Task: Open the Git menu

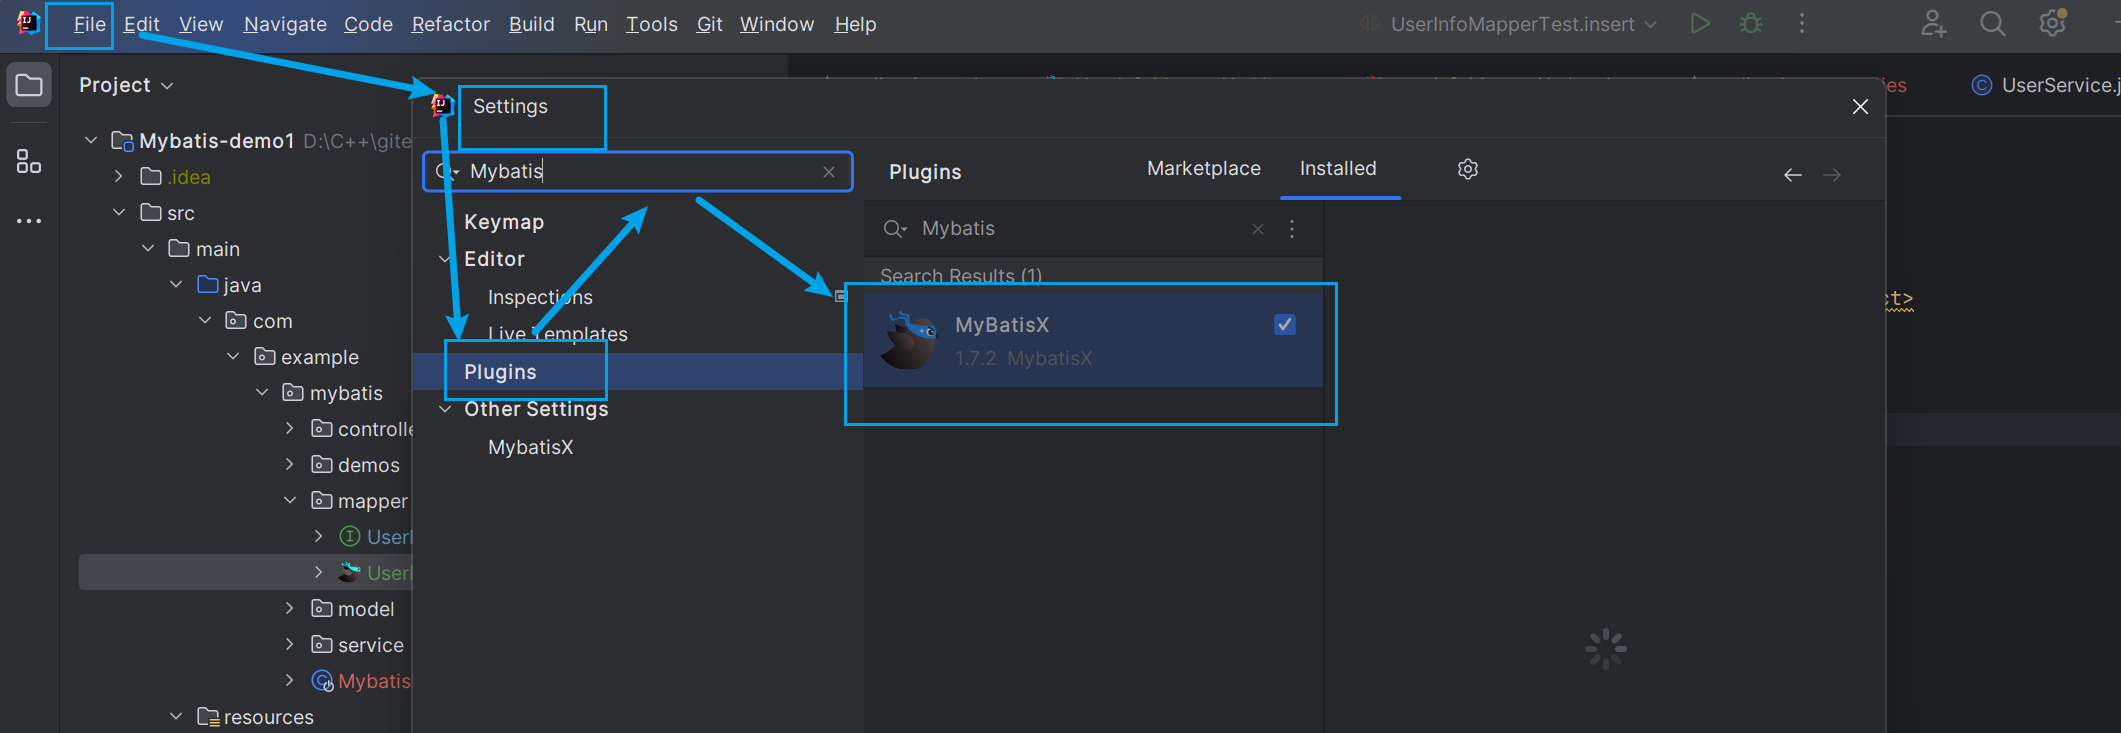Action: click(x=710, y=24)
